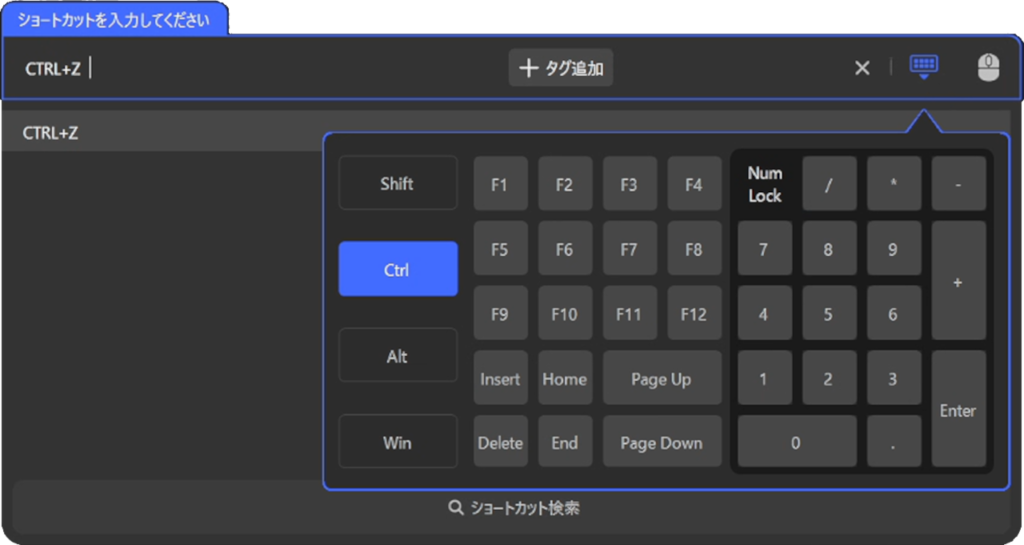Disable the highlighted Ctrl modifier
This screenshot has width=1024, height=545.
click(x=397, y=269)
